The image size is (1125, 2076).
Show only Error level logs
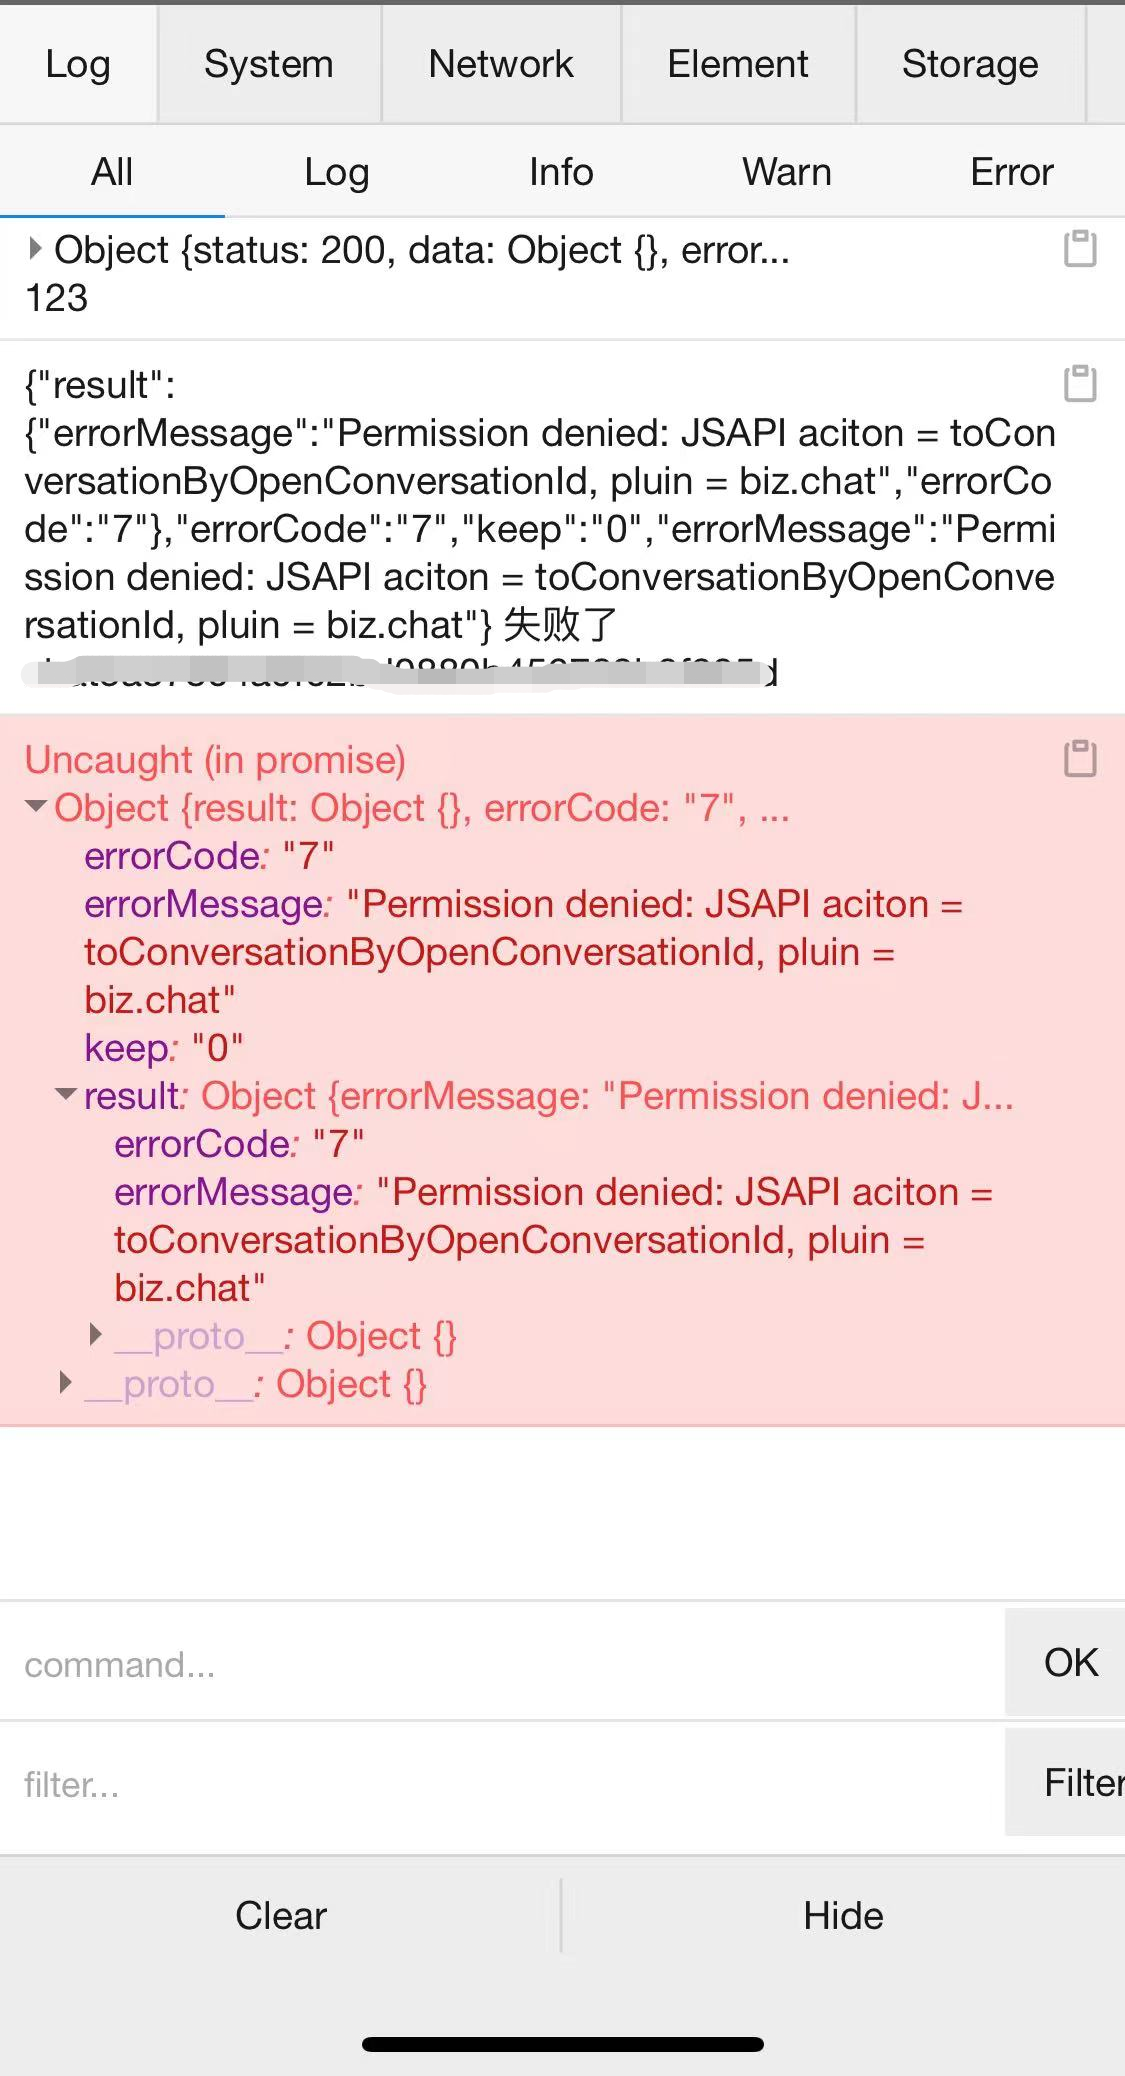click(x=1012, y=172)
